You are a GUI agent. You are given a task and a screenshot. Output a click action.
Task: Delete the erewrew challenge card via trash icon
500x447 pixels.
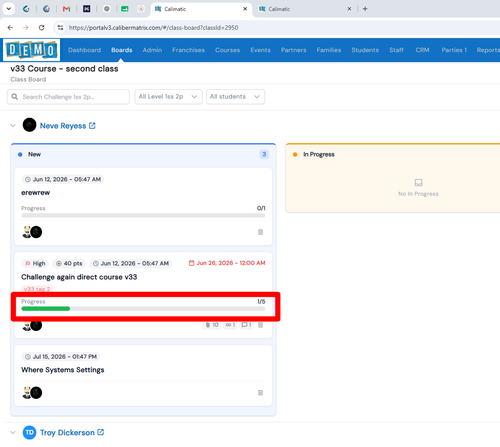[x=260, y=232]
